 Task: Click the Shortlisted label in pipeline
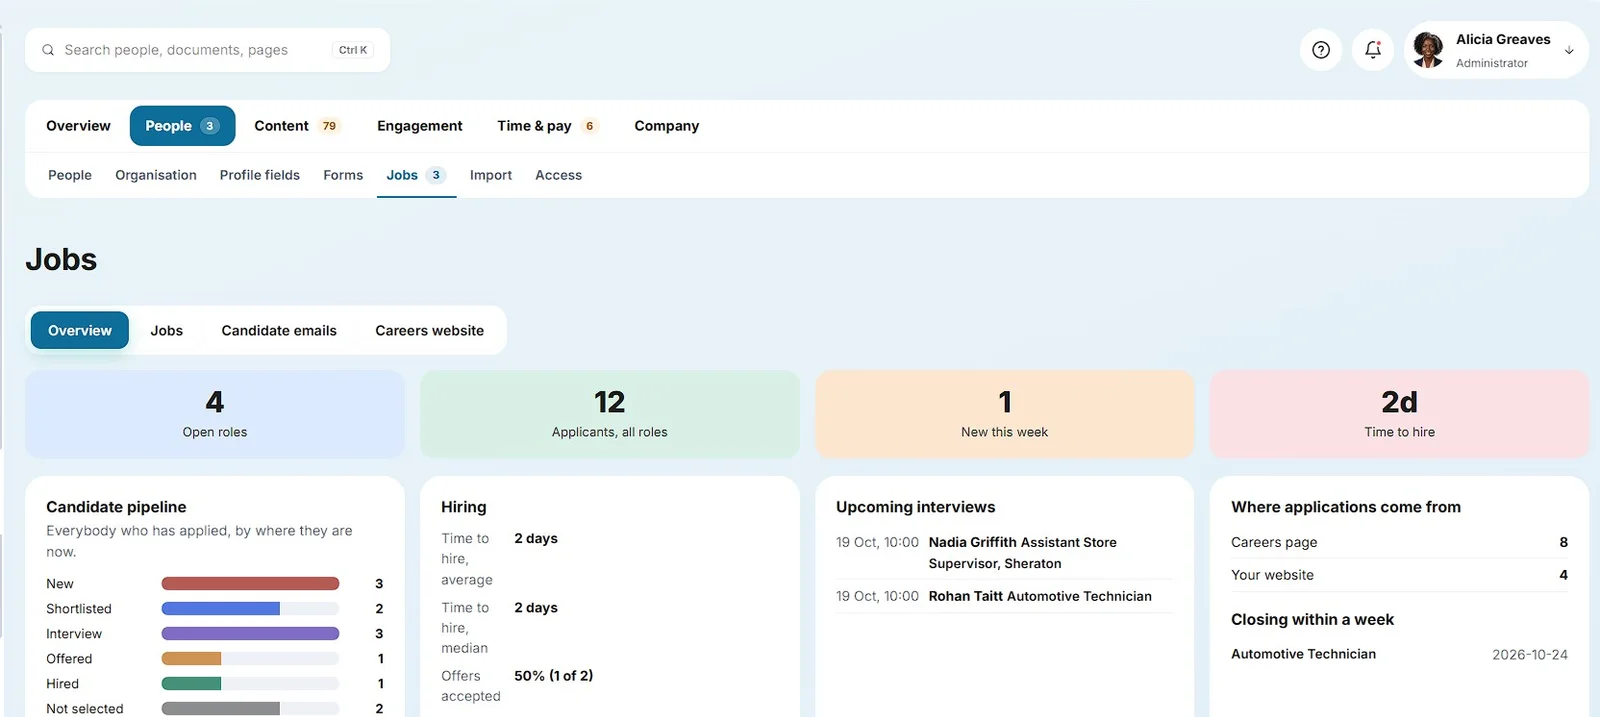[x=79, y=609]
